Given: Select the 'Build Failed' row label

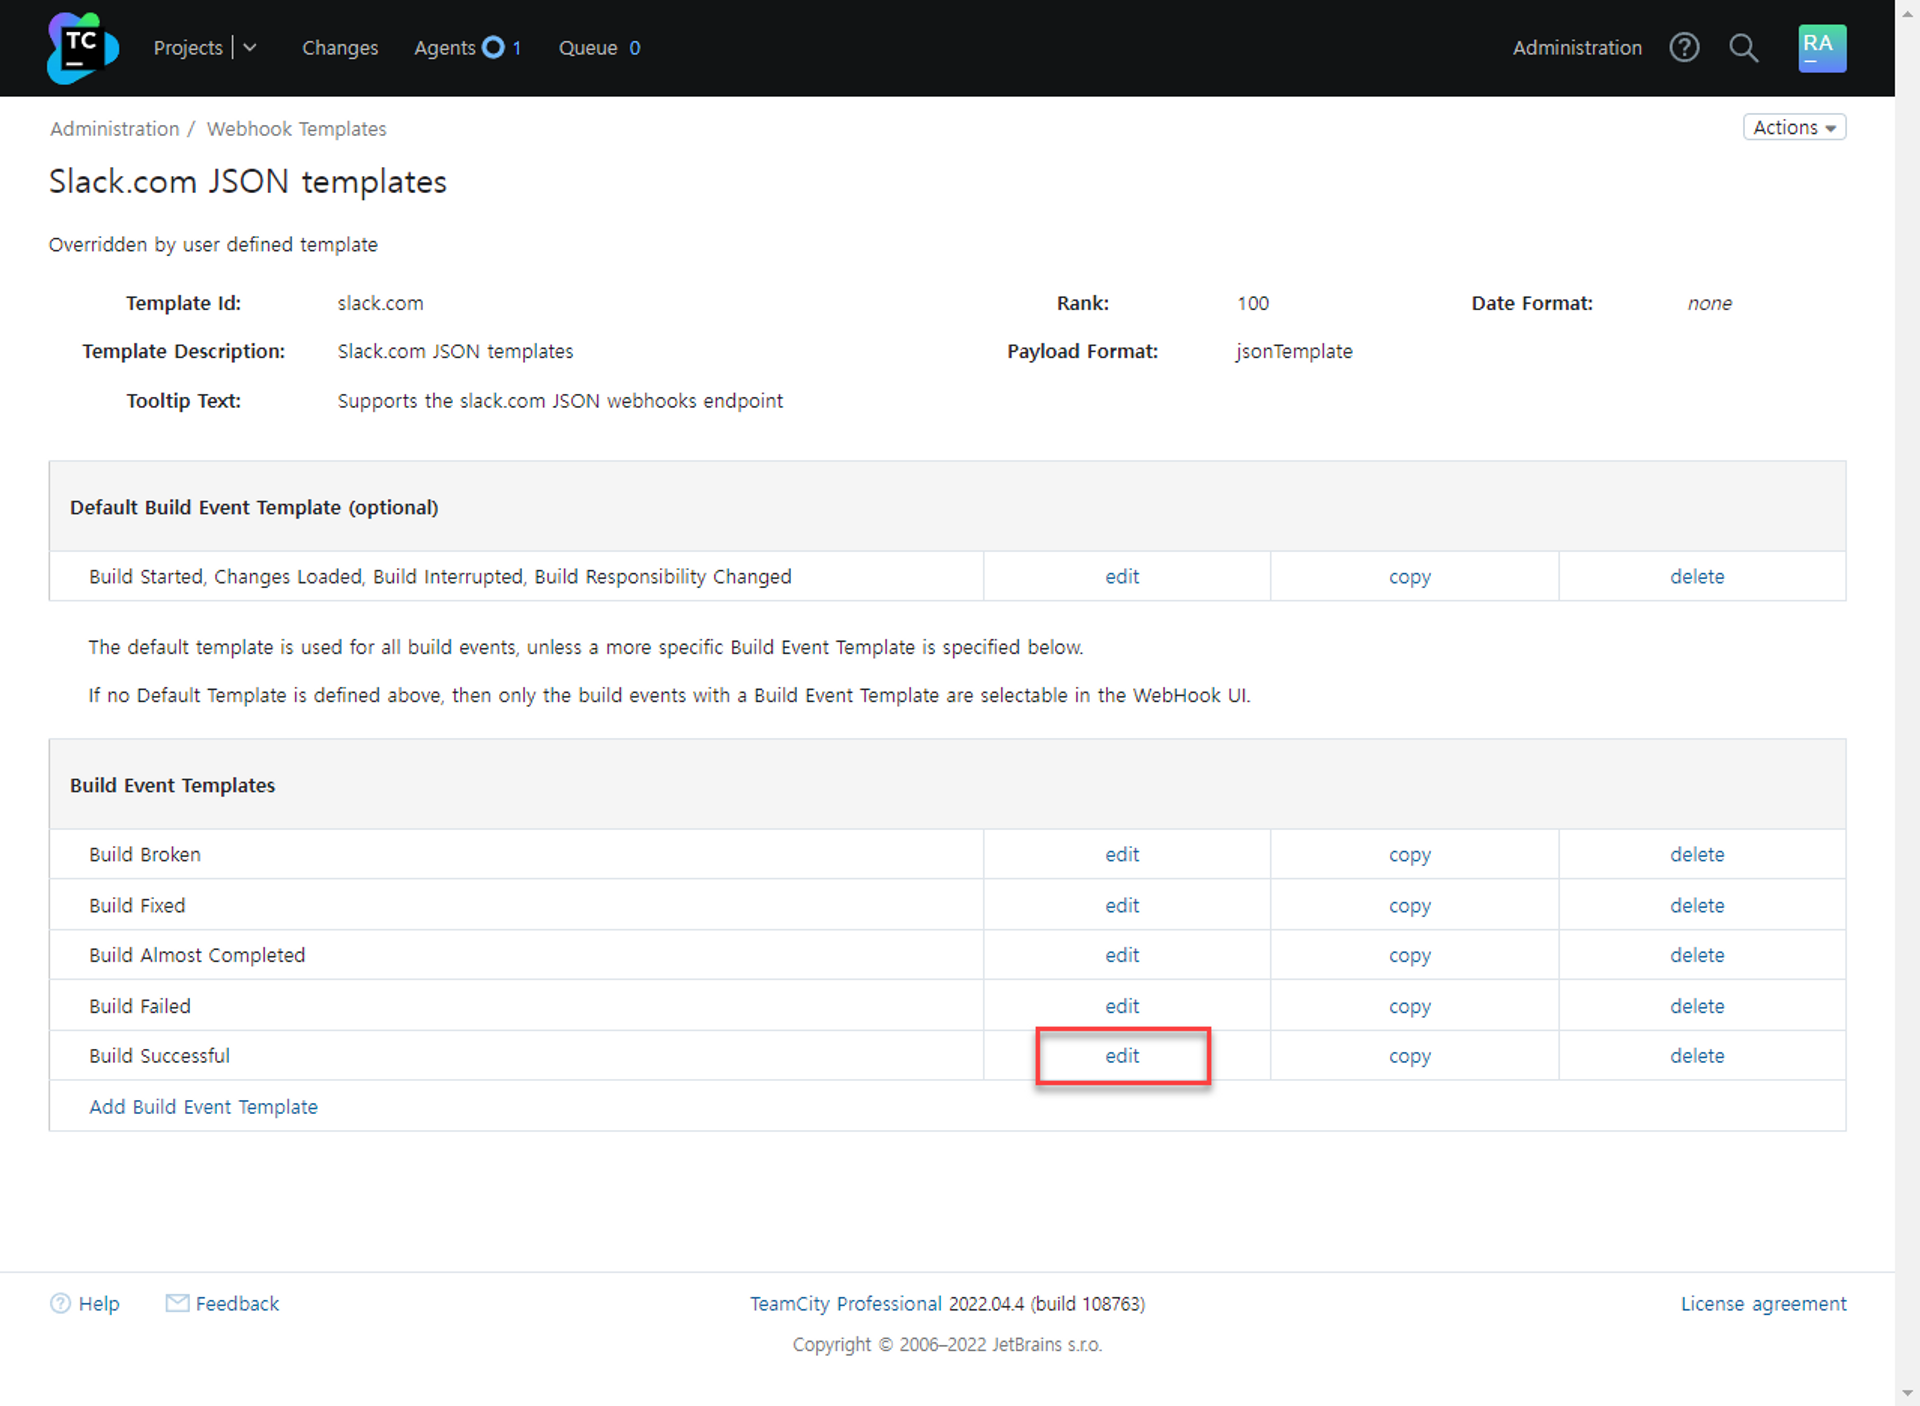Looking at the screenshot, I should click(140, 1006).
